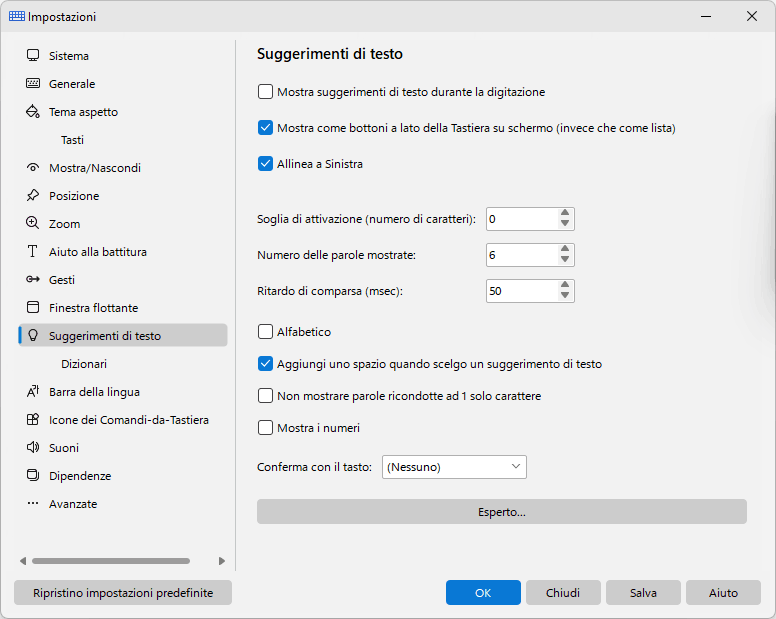
Task: Click the Gesti arrow icon
Action: [33, 280]
